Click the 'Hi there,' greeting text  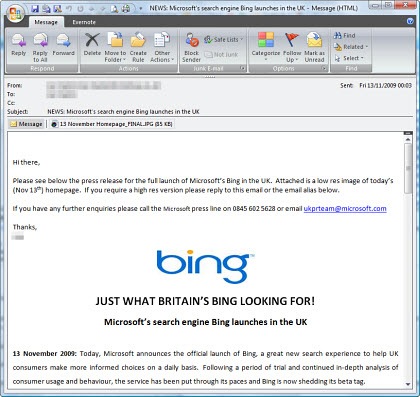[26, 162]
